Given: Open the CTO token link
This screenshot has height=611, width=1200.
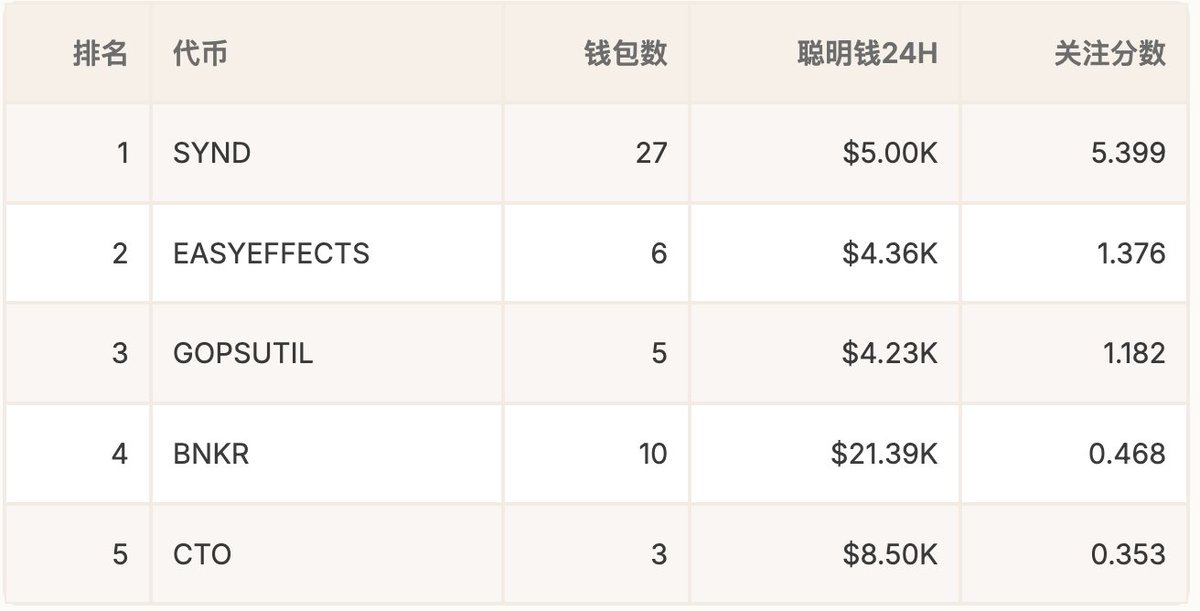Looking at the screenshot, I should click(x=202, y=554).
